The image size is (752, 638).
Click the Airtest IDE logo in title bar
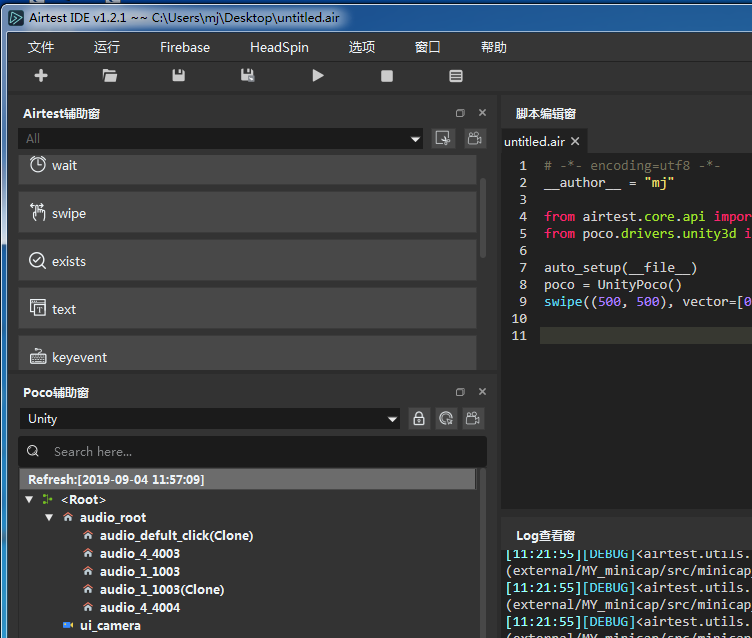pos(16,18)
